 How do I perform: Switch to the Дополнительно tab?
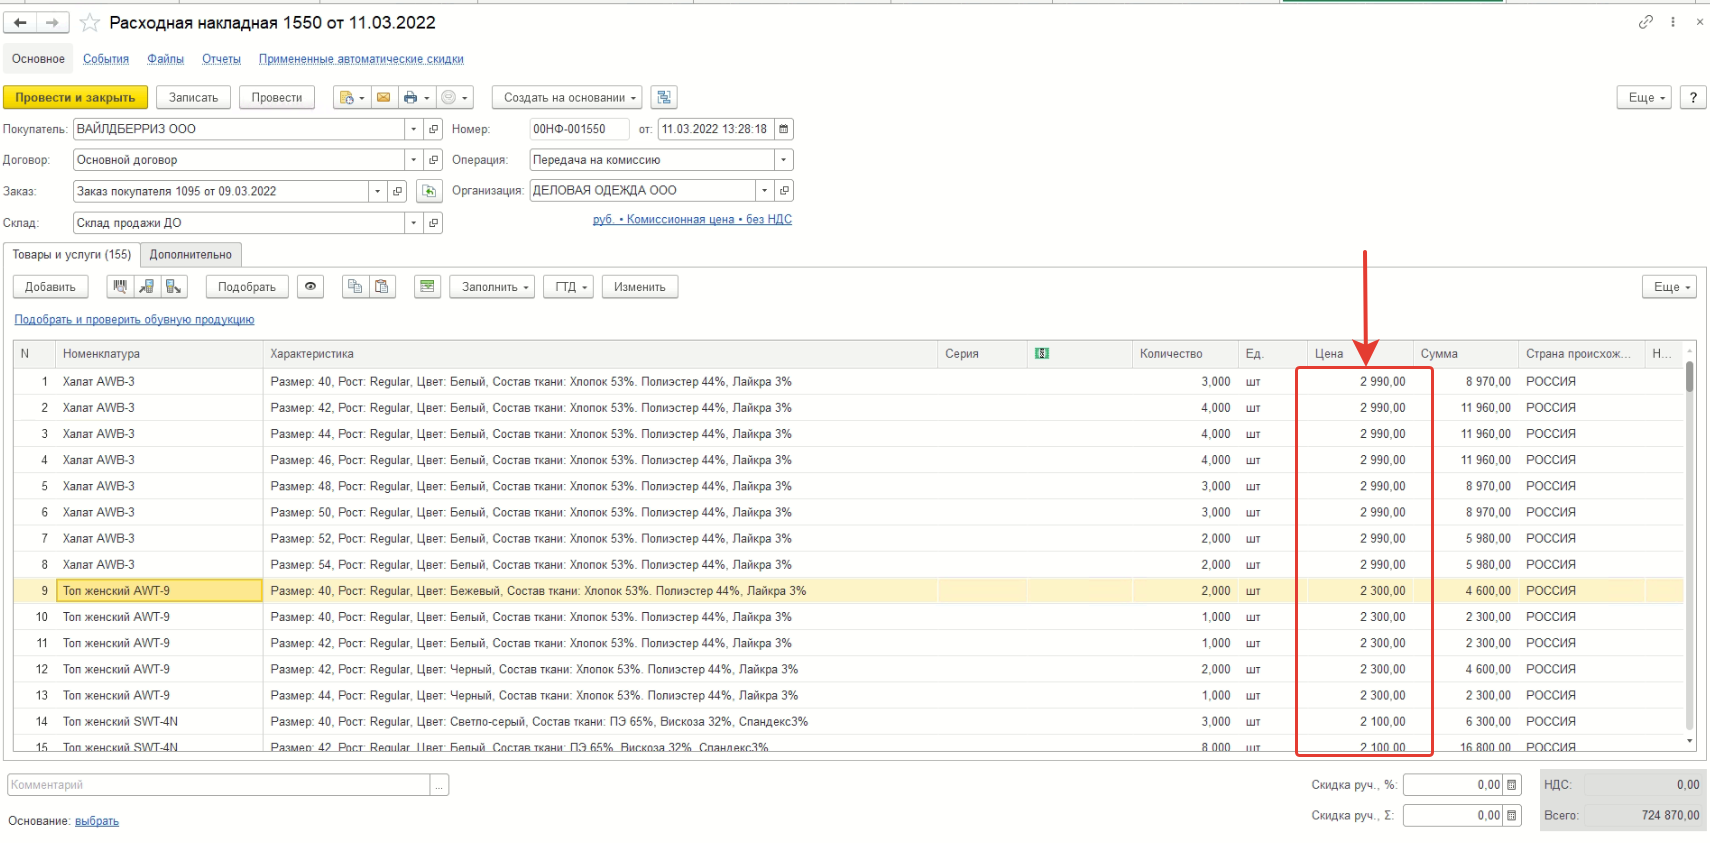click(x=190, y=255)
